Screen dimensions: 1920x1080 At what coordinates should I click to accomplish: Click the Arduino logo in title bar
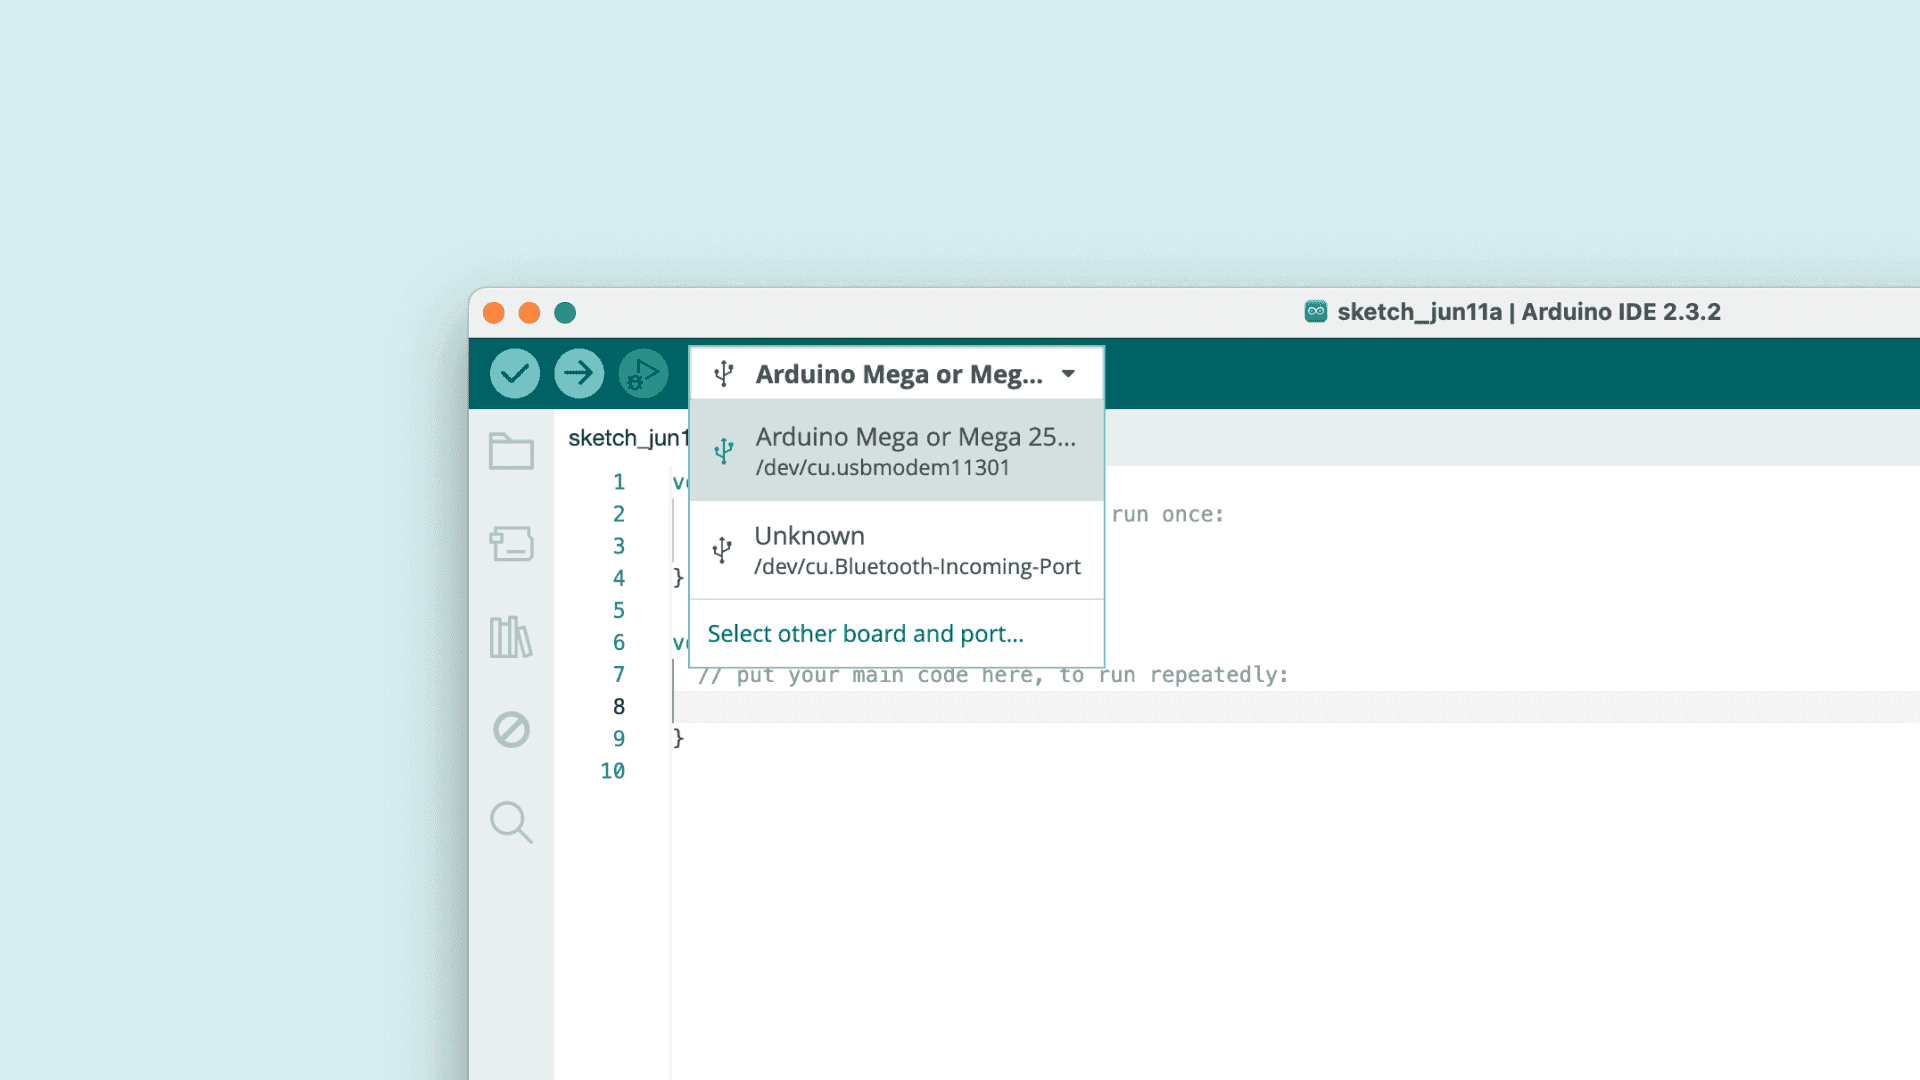coord(1315,312)
